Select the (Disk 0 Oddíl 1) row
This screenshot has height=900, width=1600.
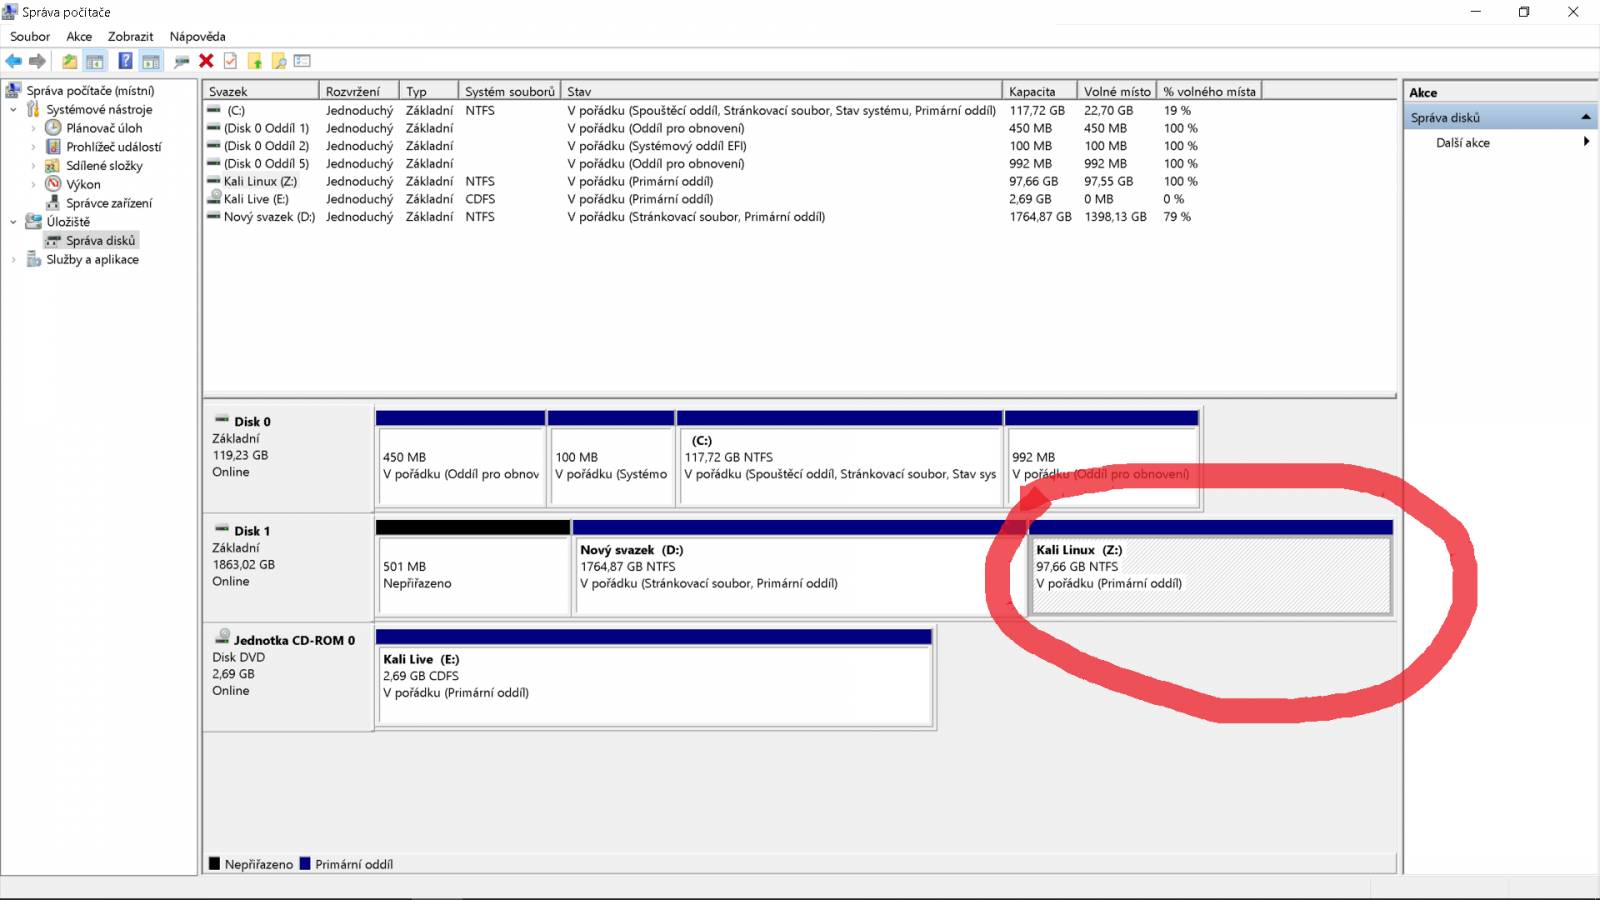tap(800, 128)
